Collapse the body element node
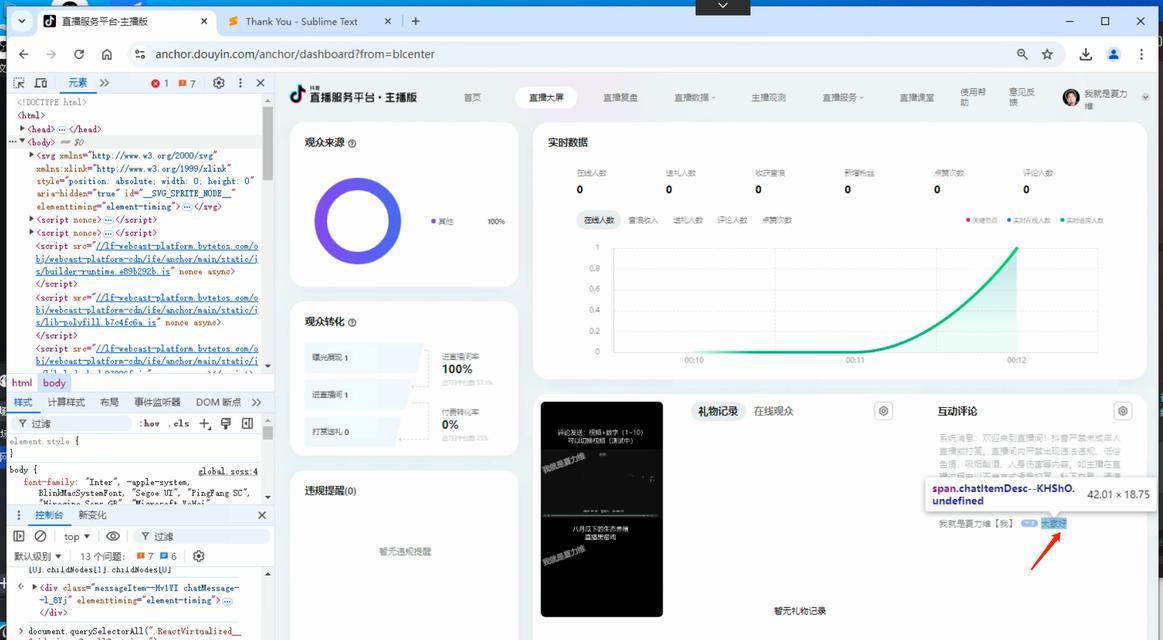 [22, 141]
